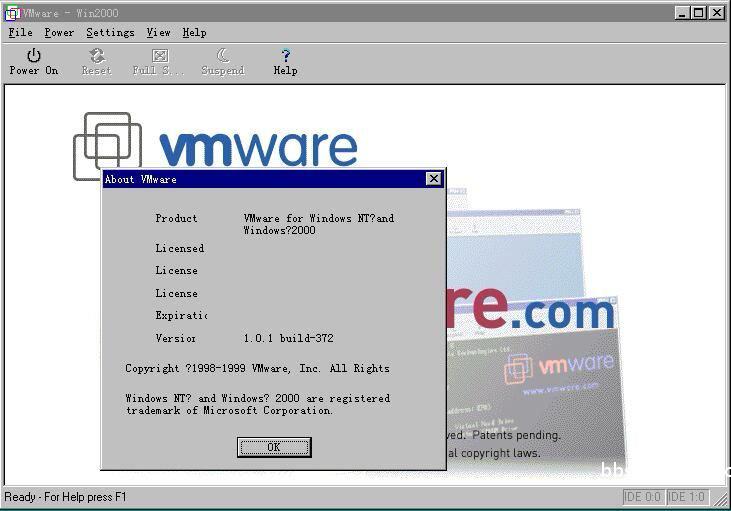Open the File menu
The image size is (731, 511).
pyautogui.click(x=21, y=33)
